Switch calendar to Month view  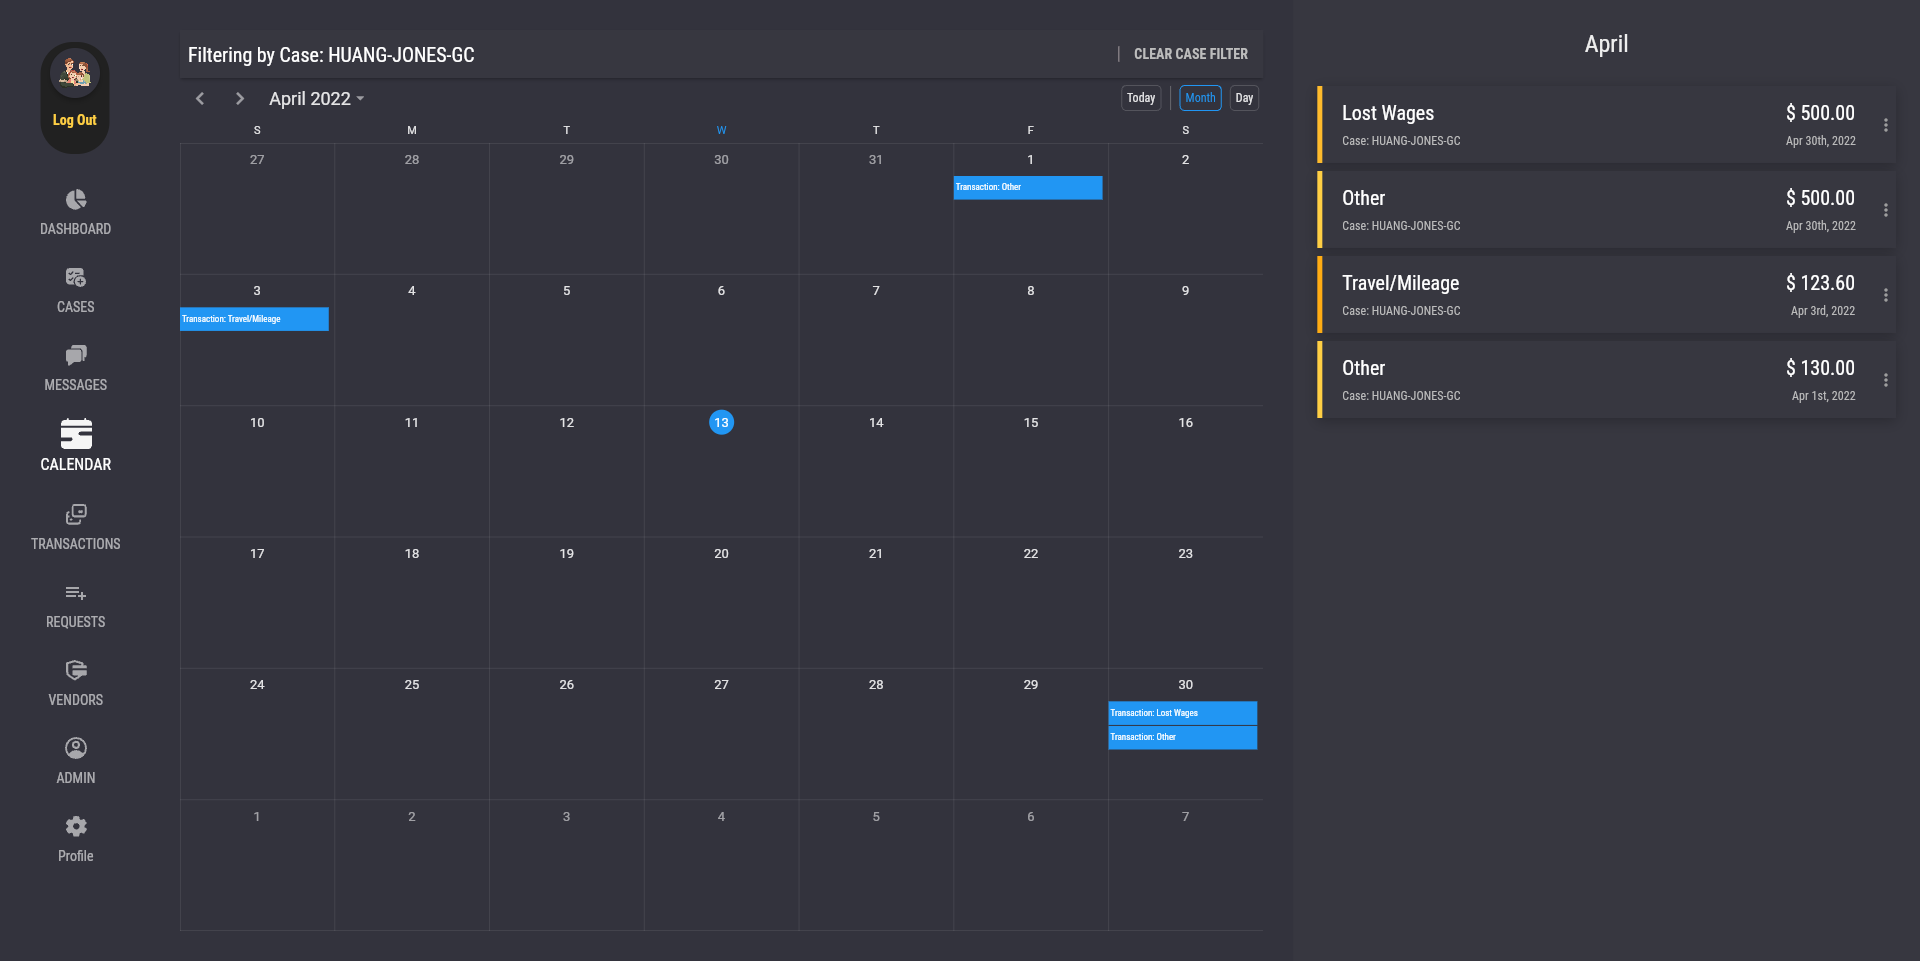tap(1200, 98)
